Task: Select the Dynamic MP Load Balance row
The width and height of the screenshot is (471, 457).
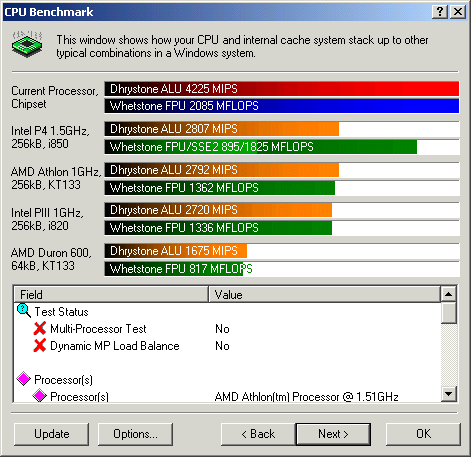Action: point(227,346)
